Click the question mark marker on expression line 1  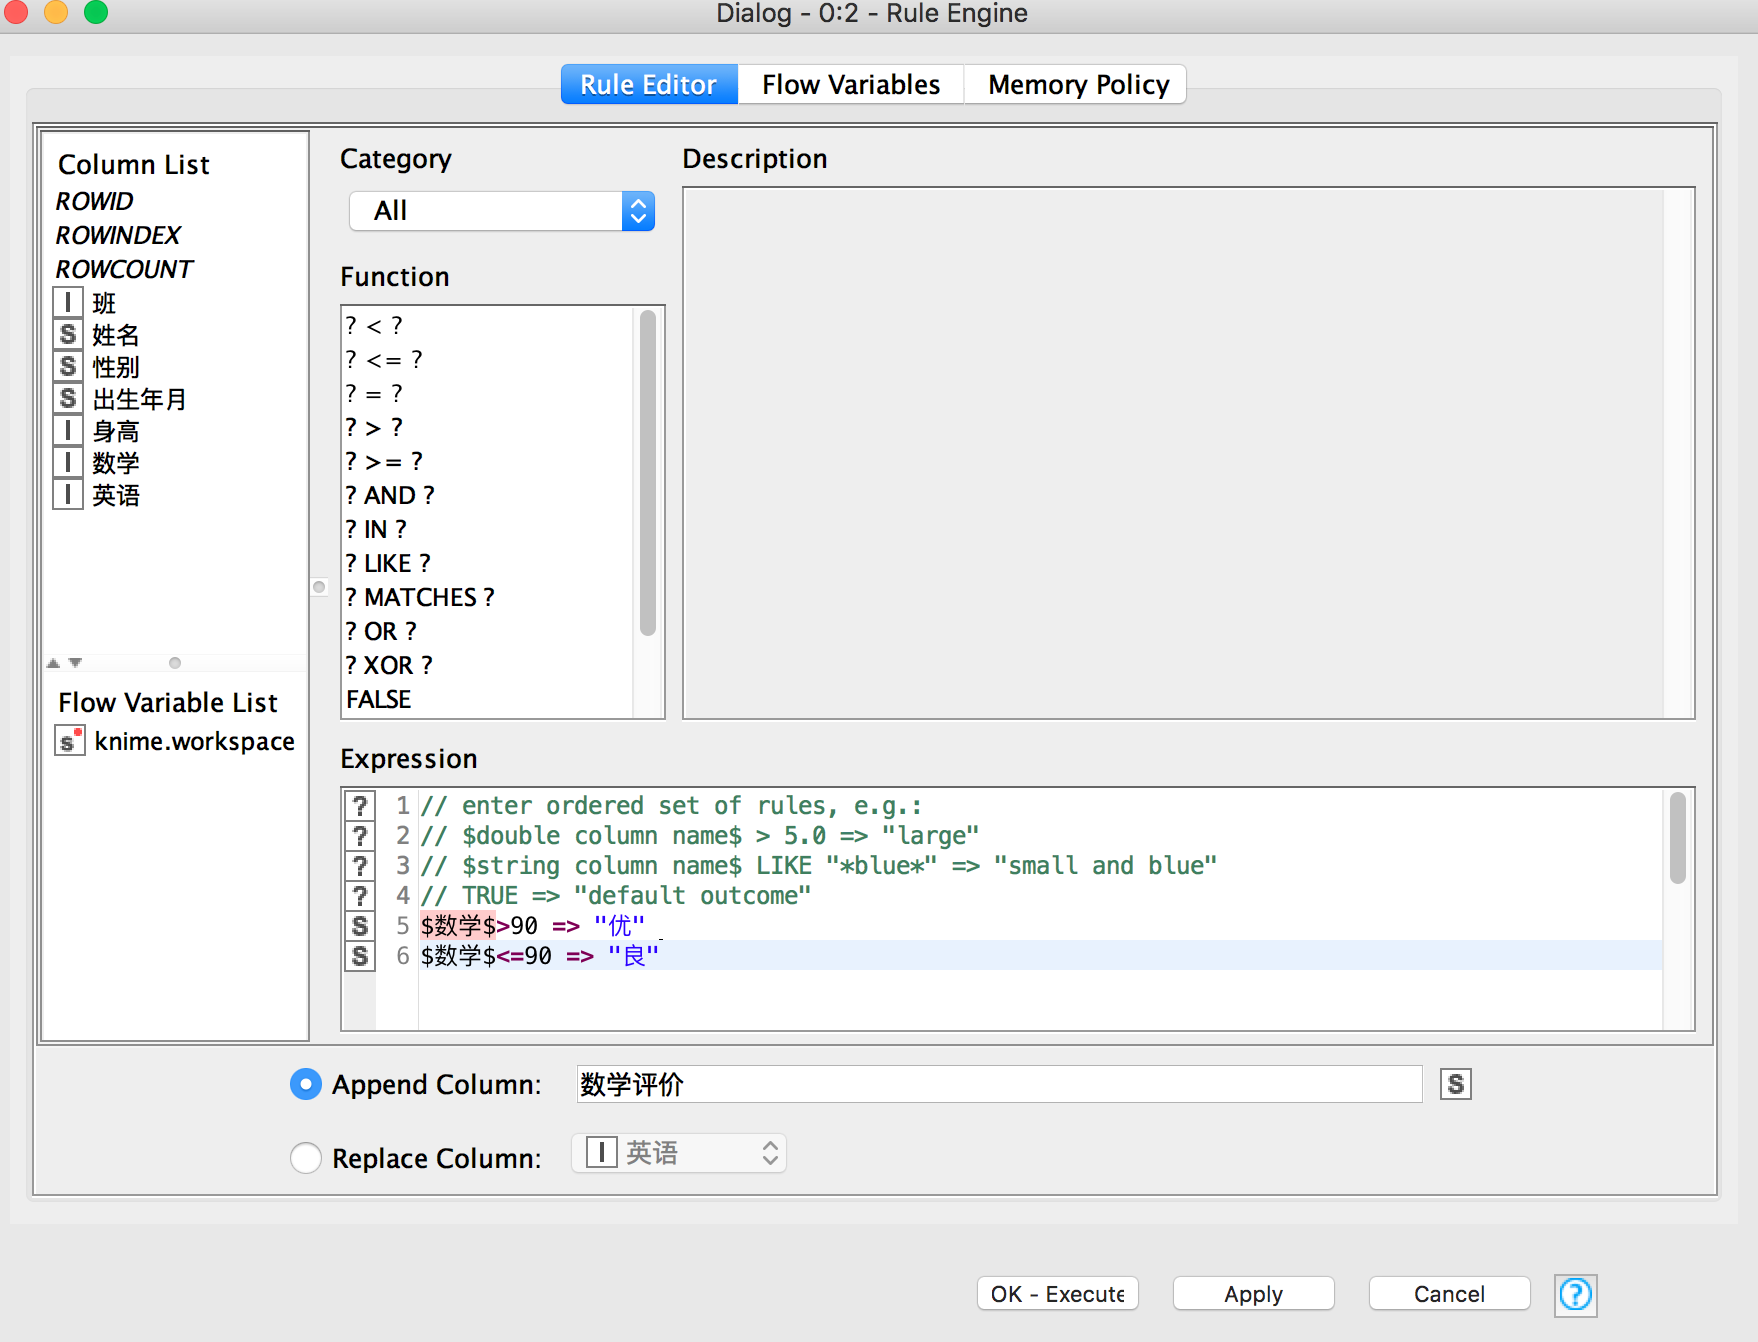tap(360, 805)
